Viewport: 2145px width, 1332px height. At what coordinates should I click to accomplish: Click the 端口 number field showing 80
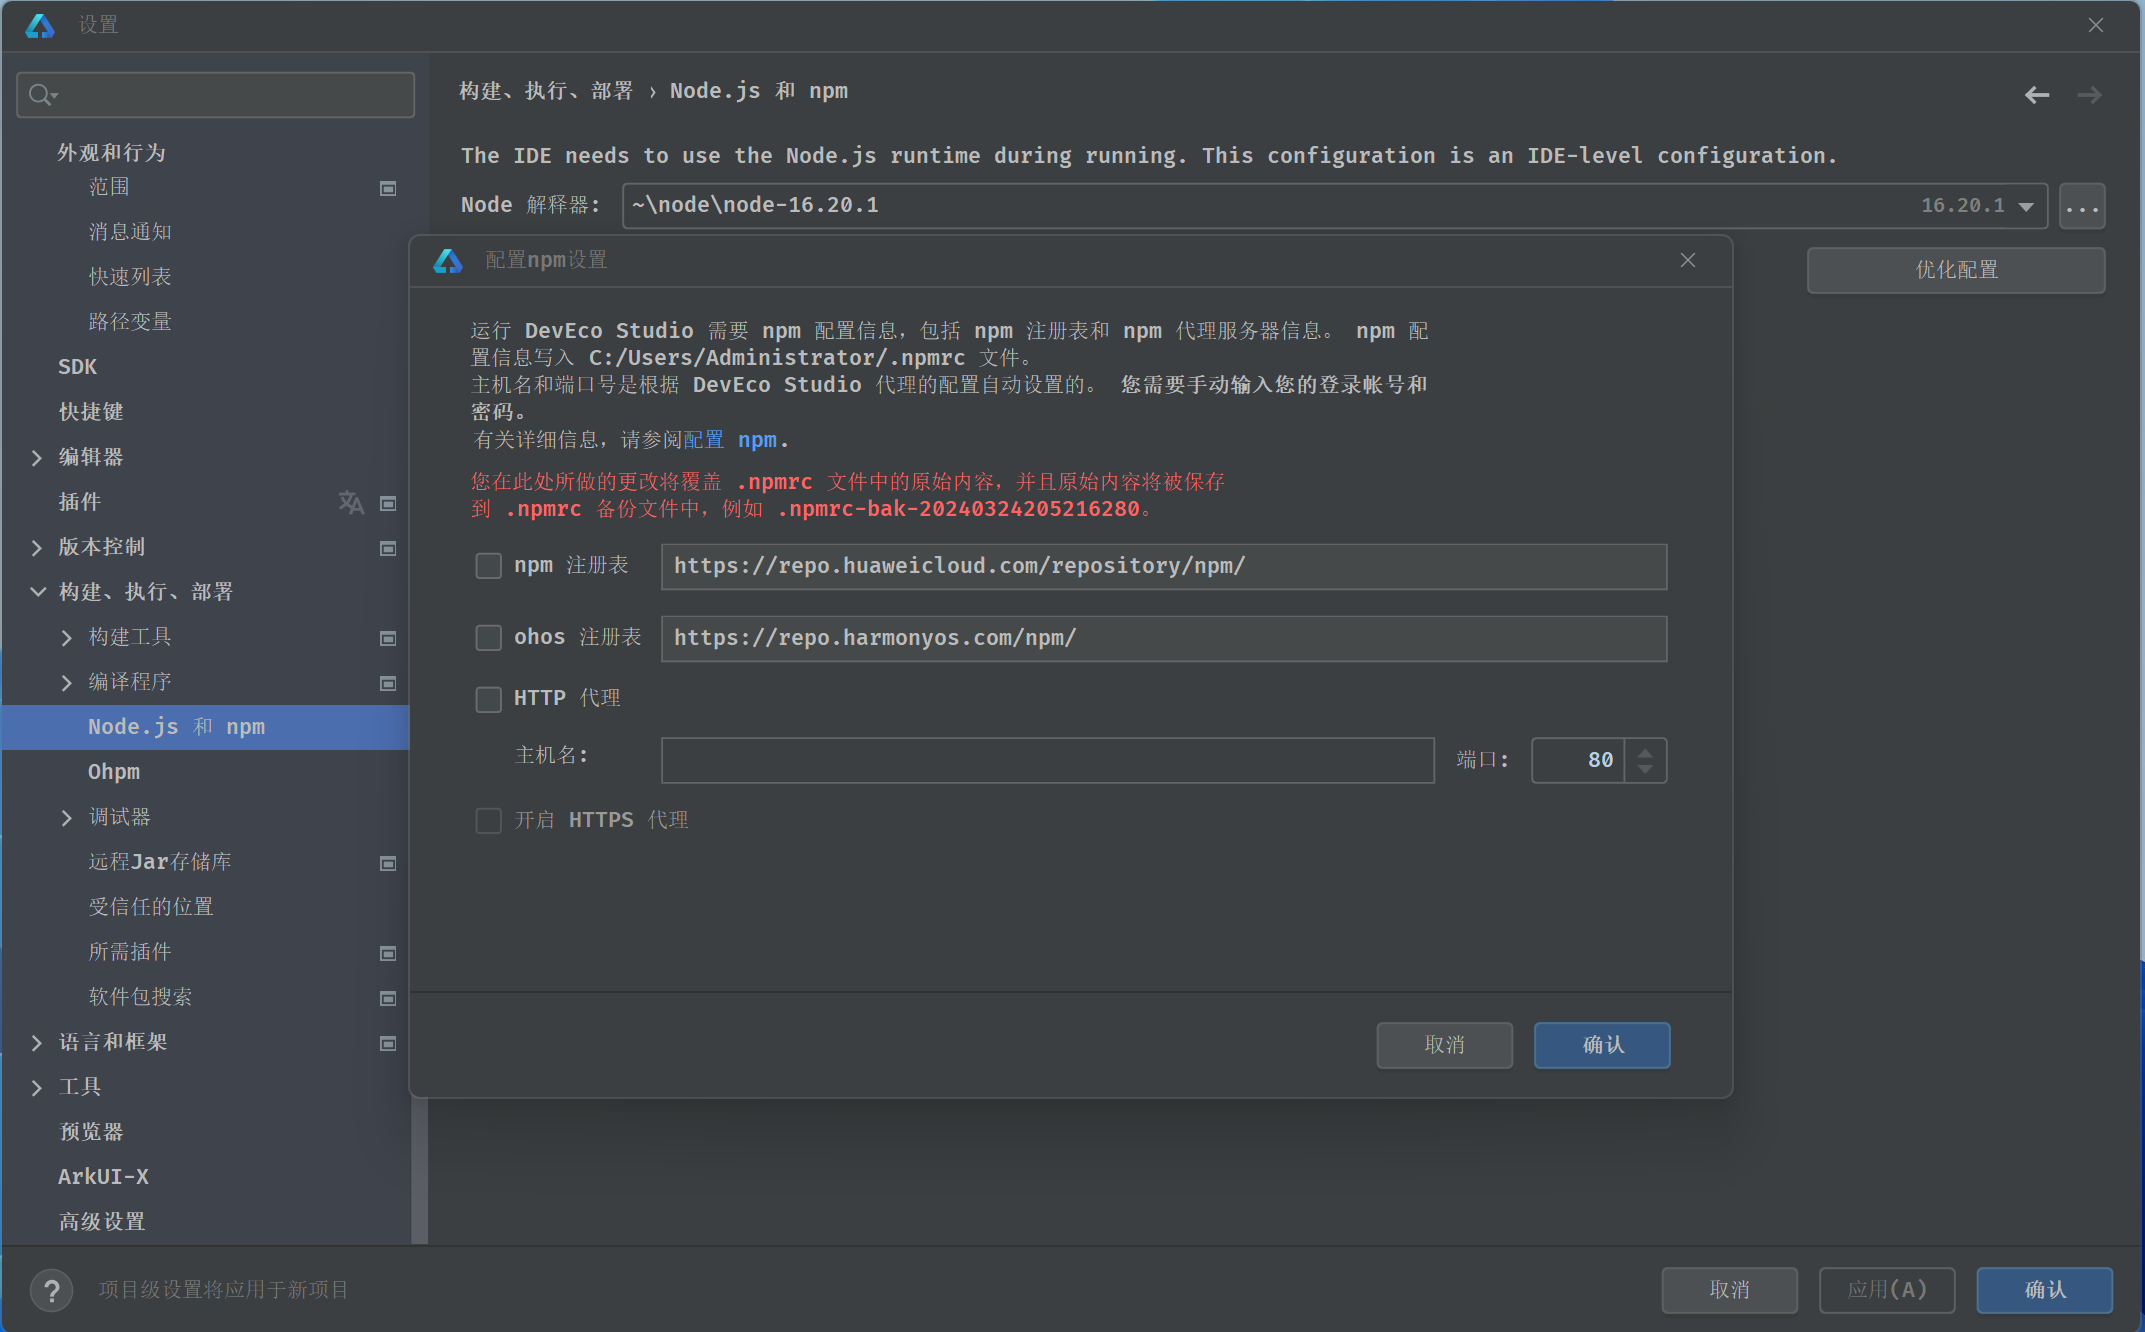(1578, 760)
